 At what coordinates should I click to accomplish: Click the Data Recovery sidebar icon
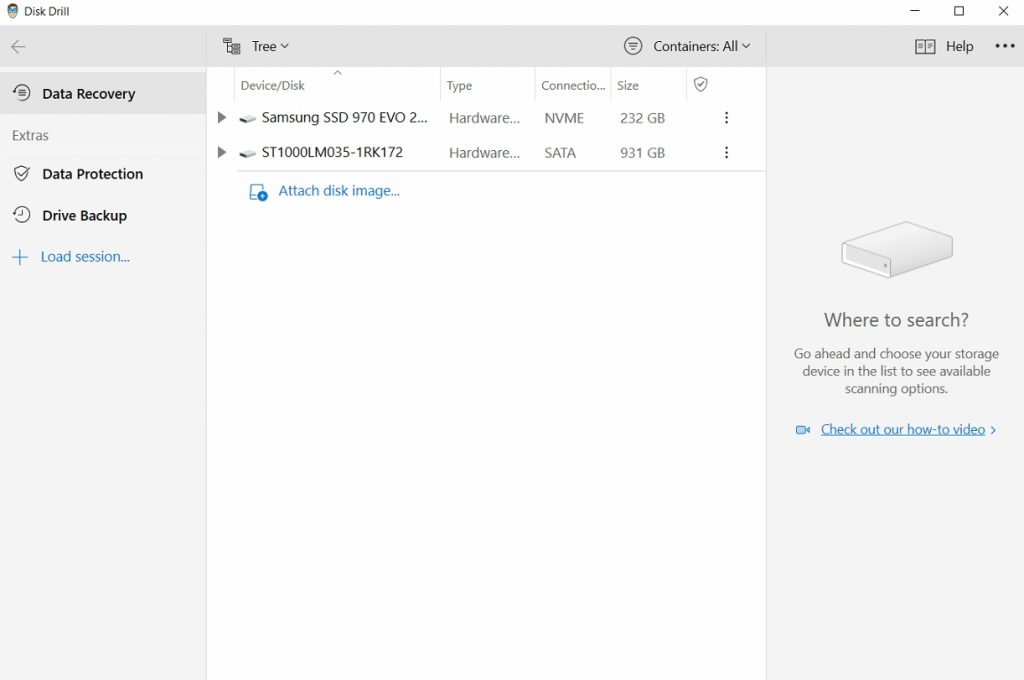tap(22, 93)
